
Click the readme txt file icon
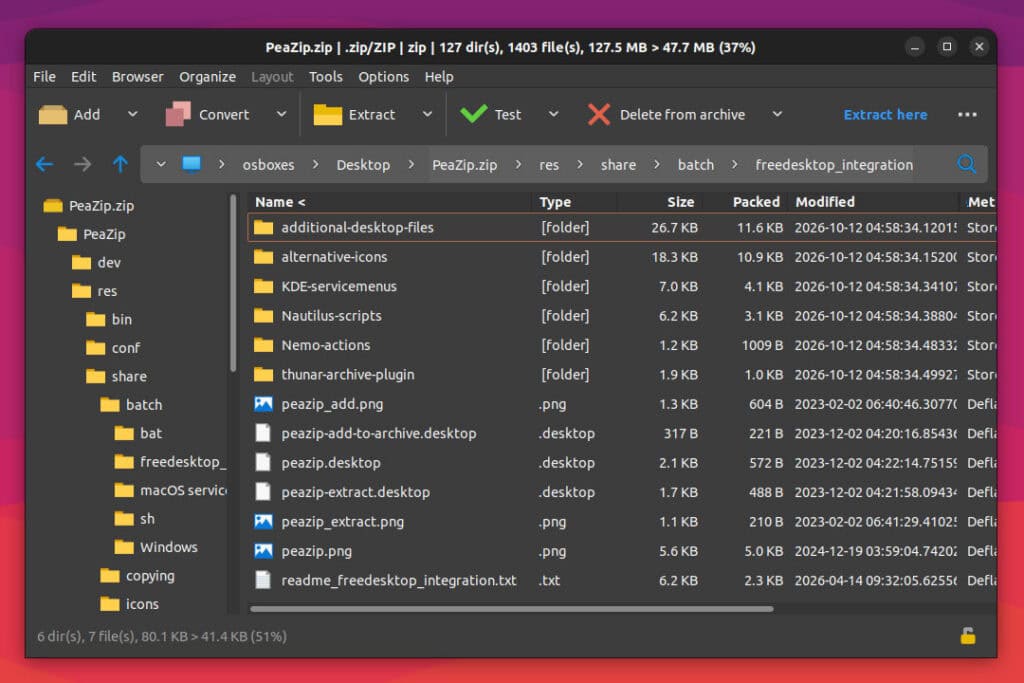tap(263, 580)
